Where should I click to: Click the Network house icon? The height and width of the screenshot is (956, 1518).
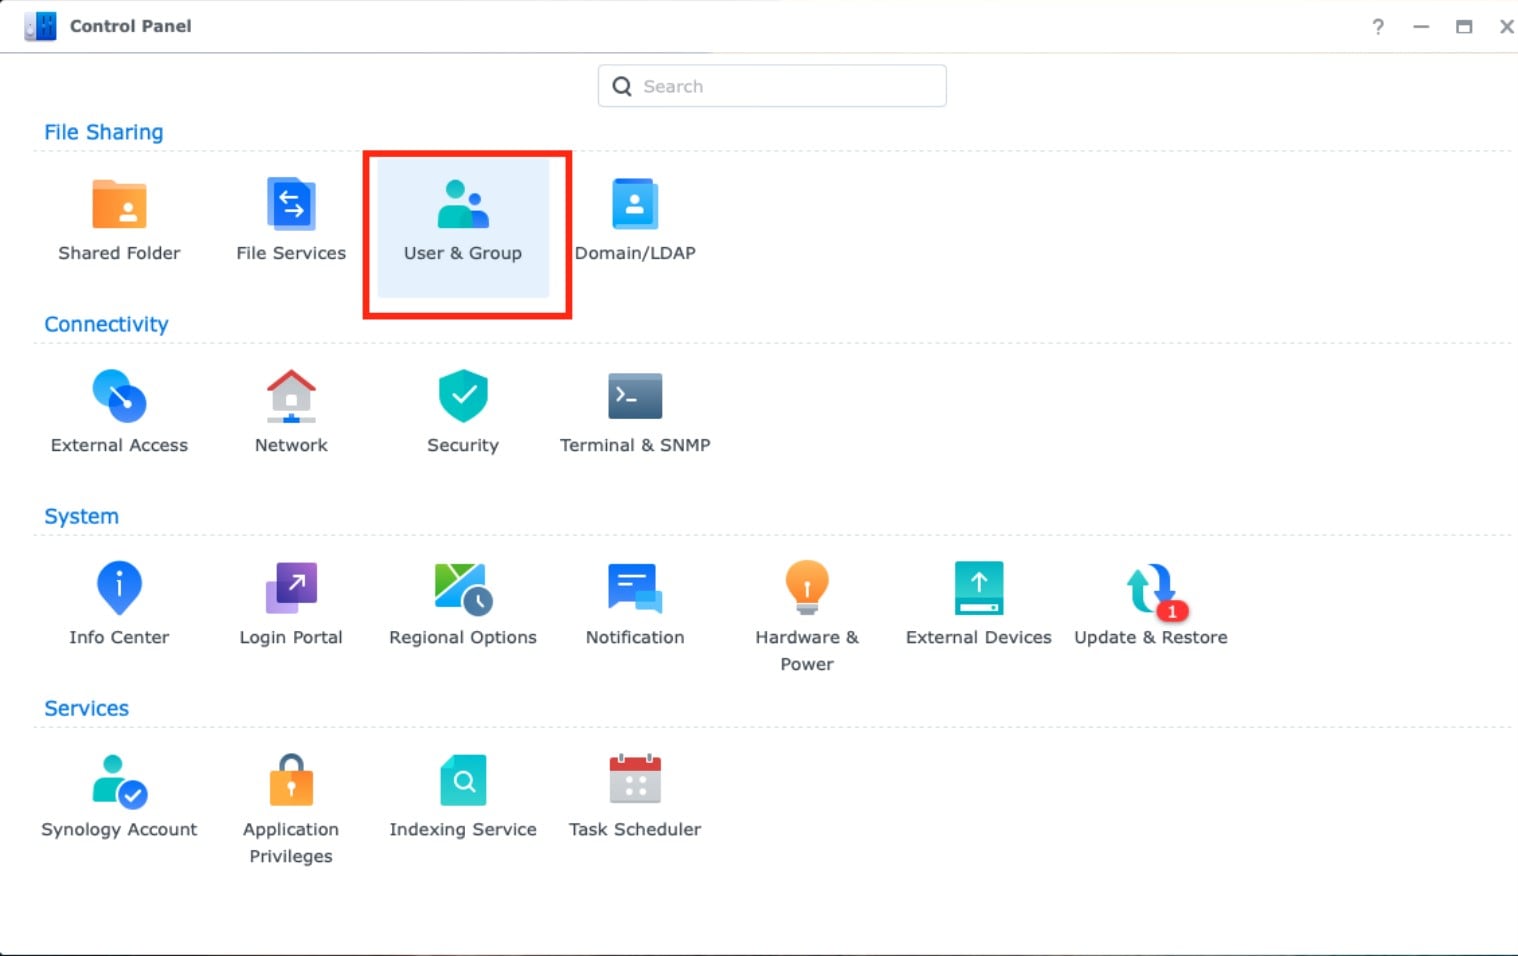291,397
